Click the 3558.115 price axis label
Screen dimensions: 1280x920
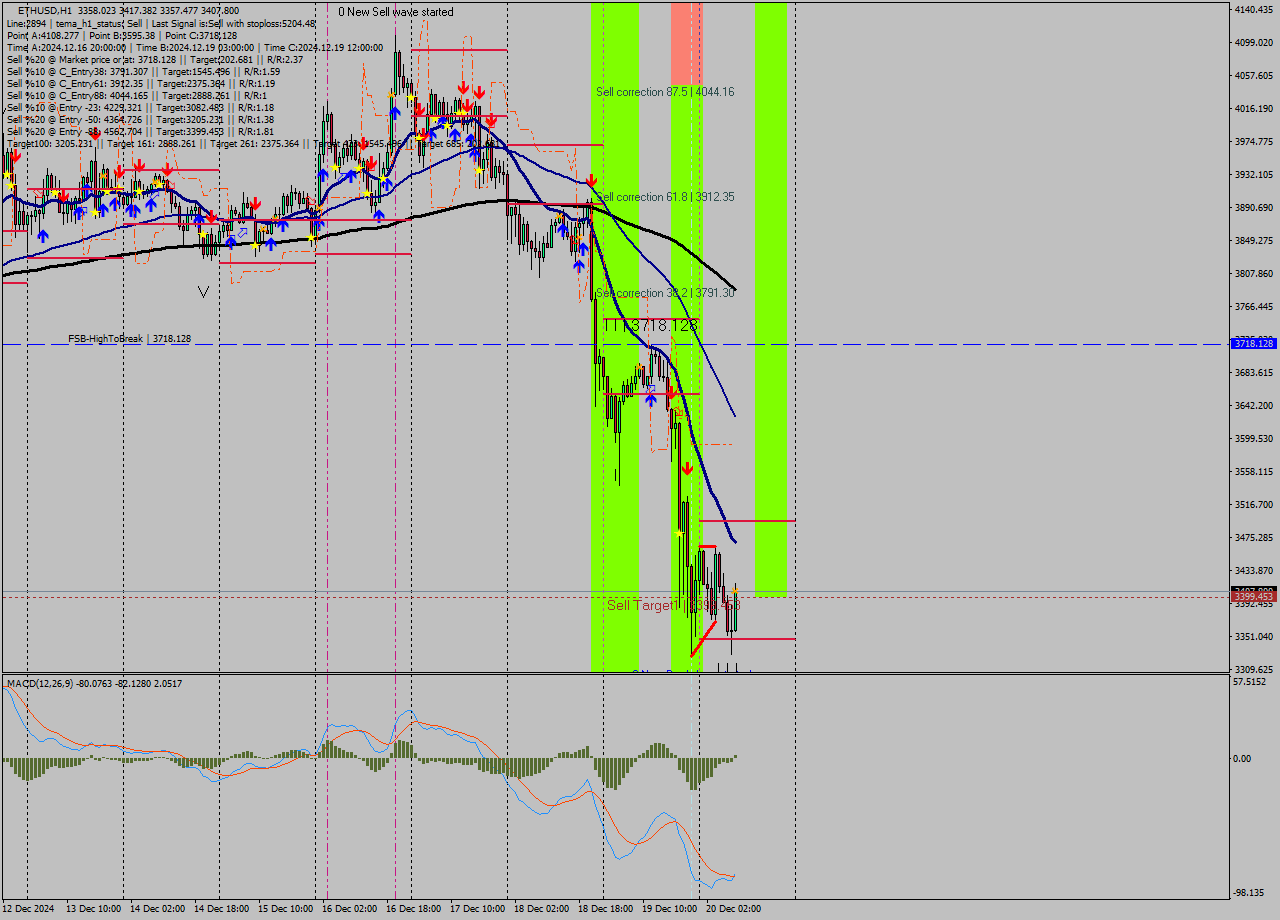coord(1253,471)
